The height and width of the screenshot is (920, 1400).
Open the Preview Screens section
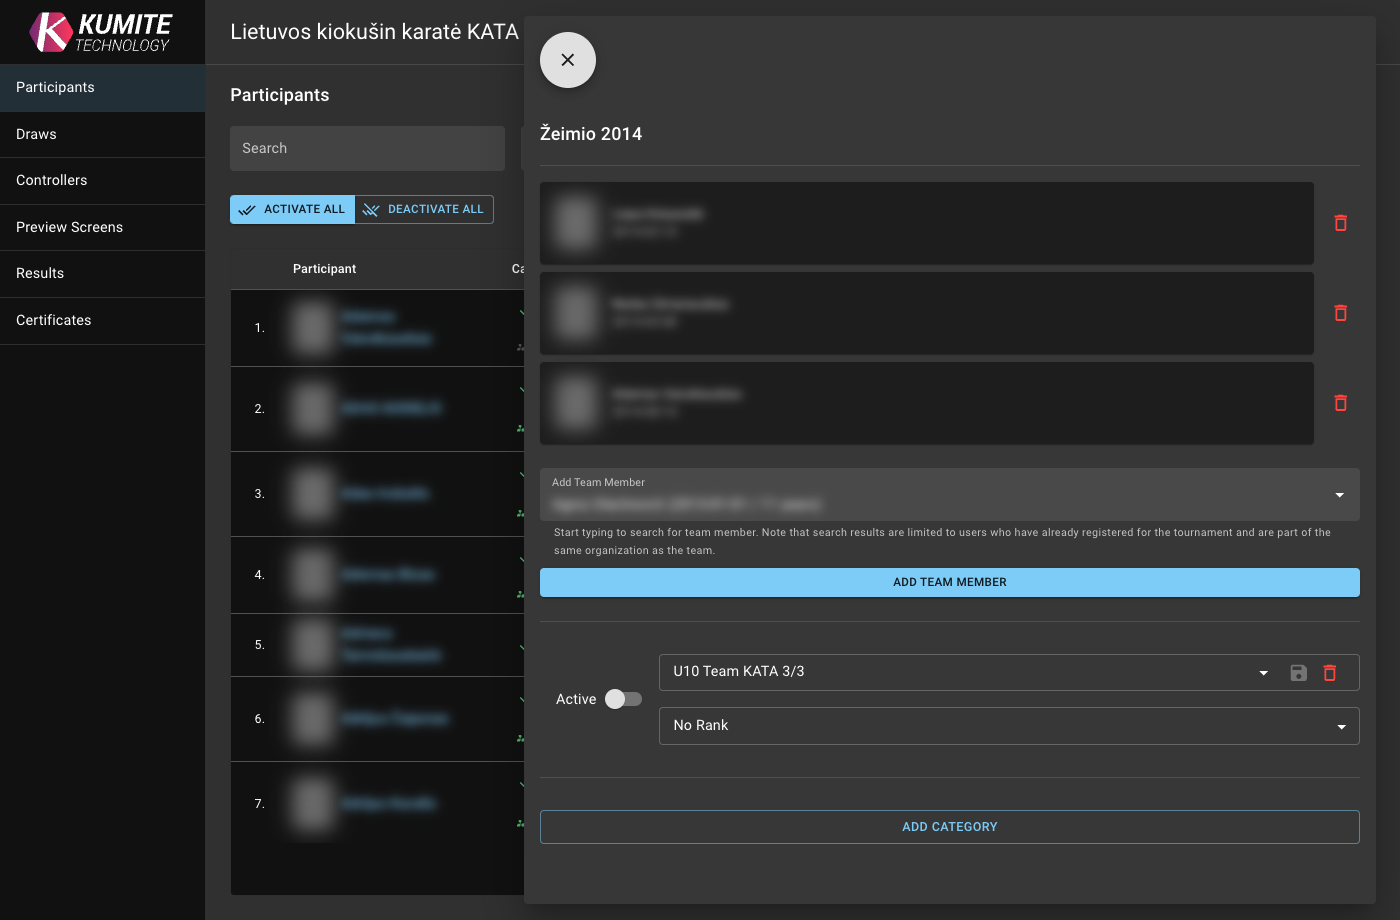click(x=70, y=227)
